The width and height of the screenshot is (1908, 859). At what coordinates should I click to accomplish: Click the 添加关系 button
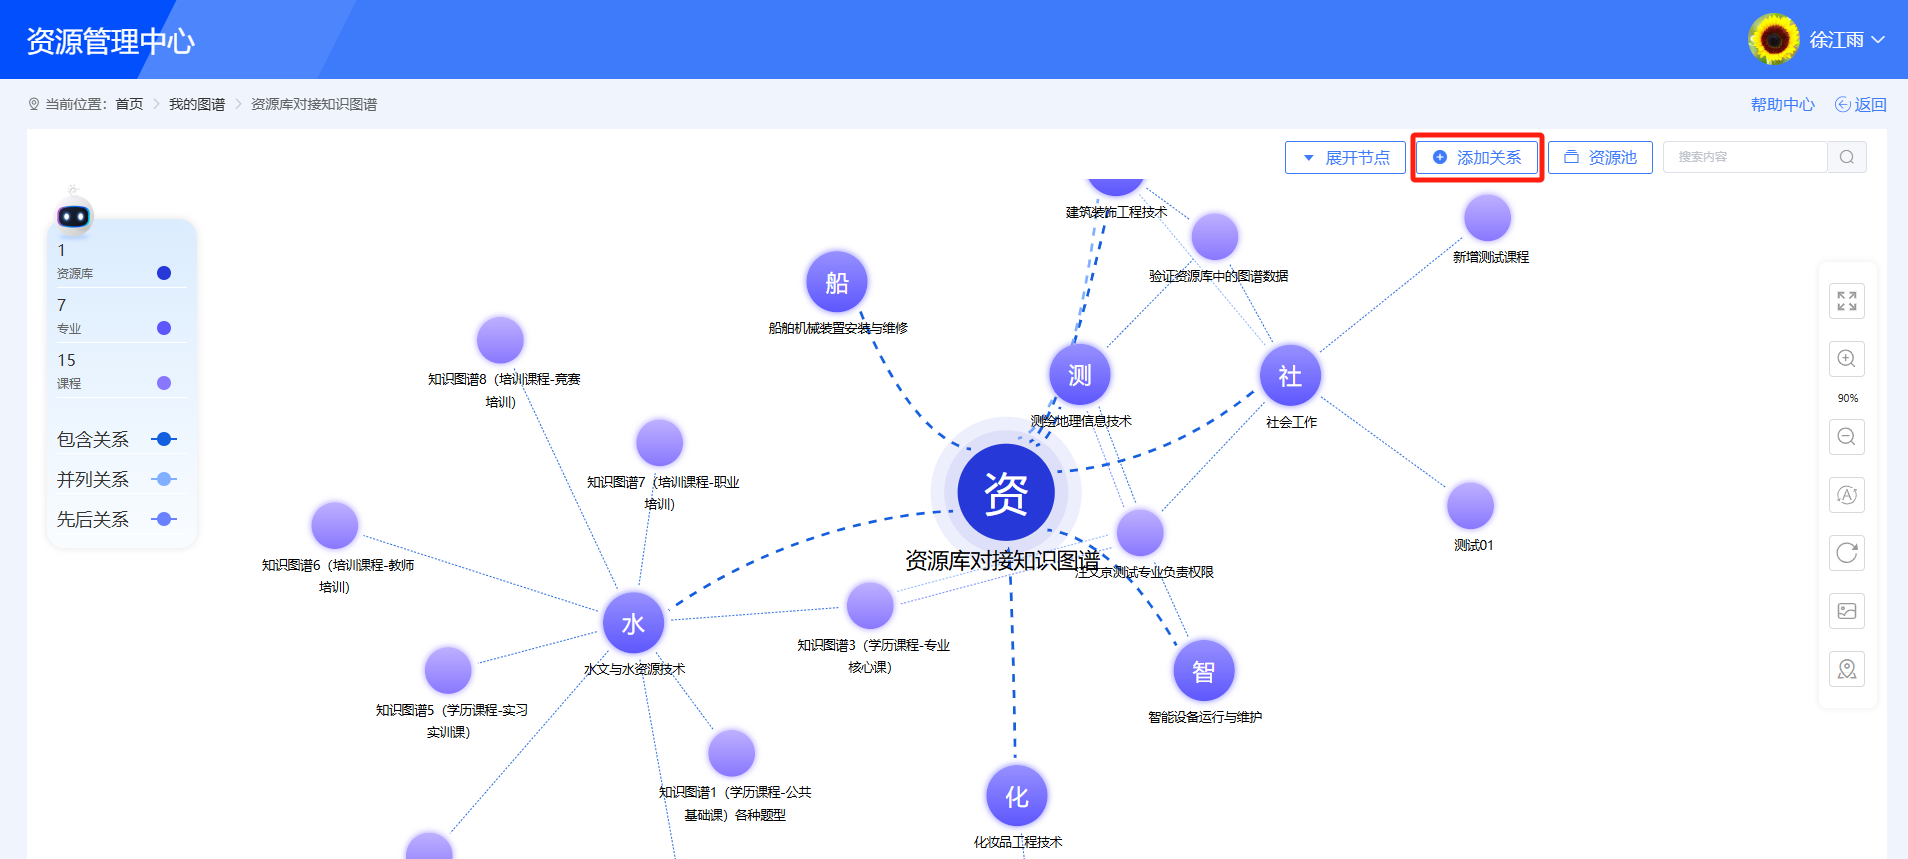1477,157
